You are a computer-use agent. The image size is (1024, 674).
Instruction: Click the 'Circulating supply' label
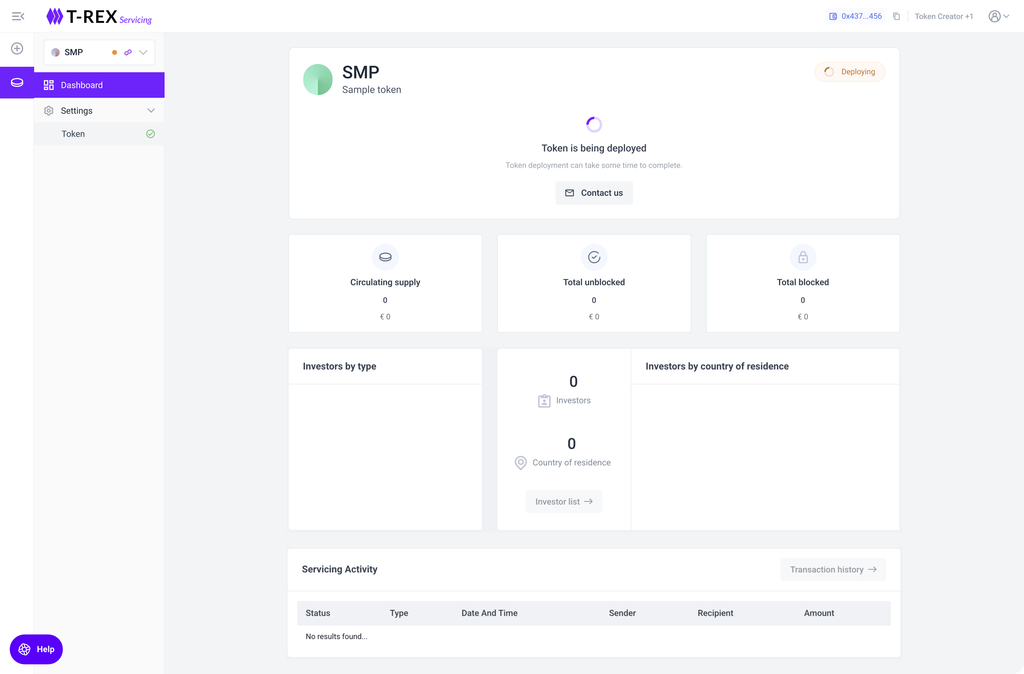[x=385, y=282]
